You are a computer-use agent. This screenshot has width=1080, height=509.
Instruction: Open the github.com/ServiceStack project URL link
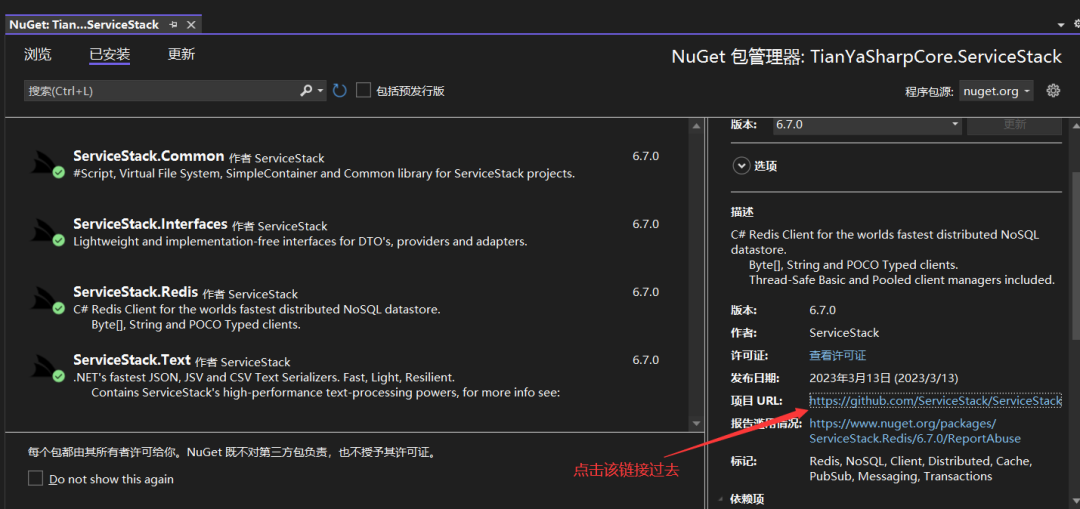pos(935,400)
